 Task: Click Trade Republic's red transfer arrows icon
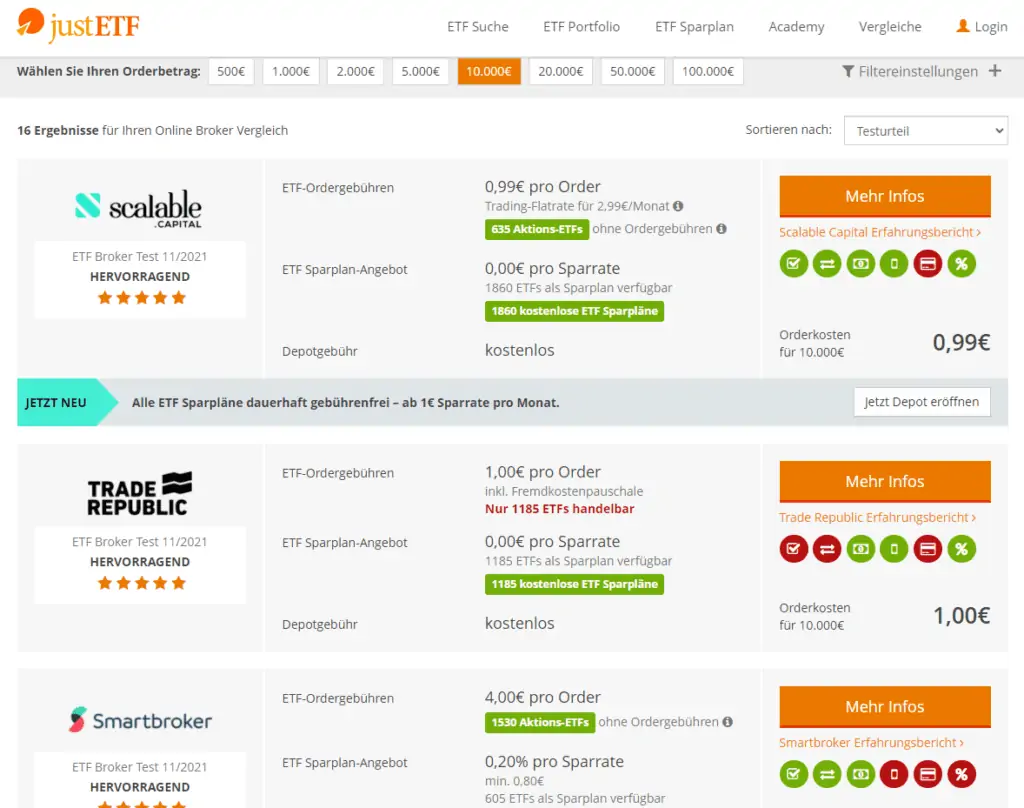point(827,549)
